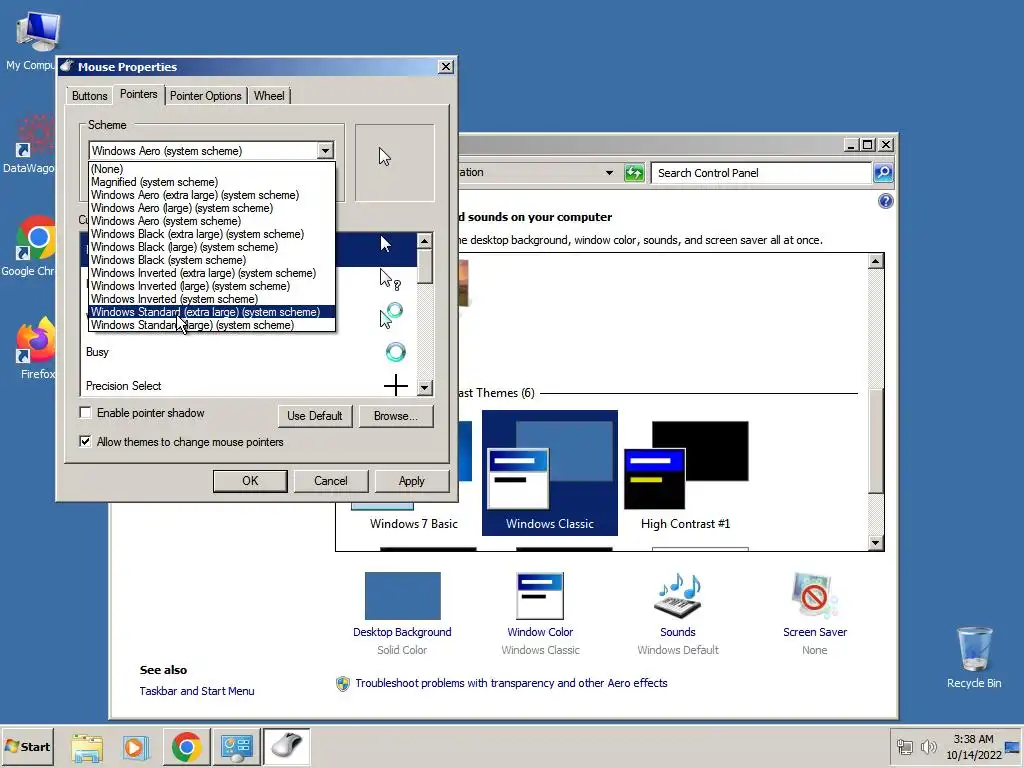Click the Start button

pos(27,746)
